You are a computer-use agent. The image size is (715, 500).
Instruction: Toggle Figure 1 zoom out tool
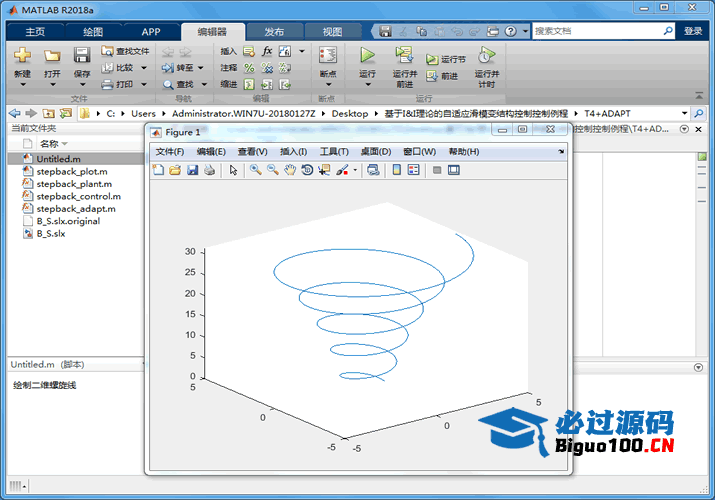[x=273, y=170]
